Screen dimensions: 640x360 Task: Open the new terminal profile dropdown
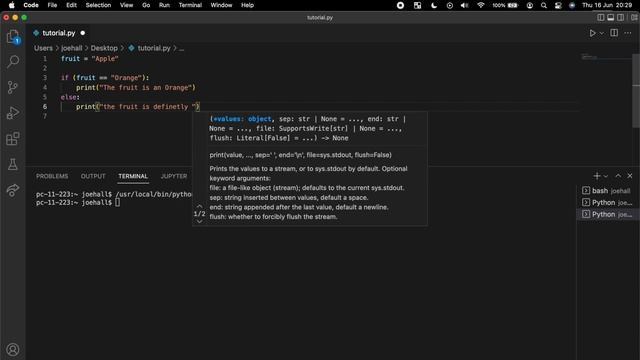(606, 176)
